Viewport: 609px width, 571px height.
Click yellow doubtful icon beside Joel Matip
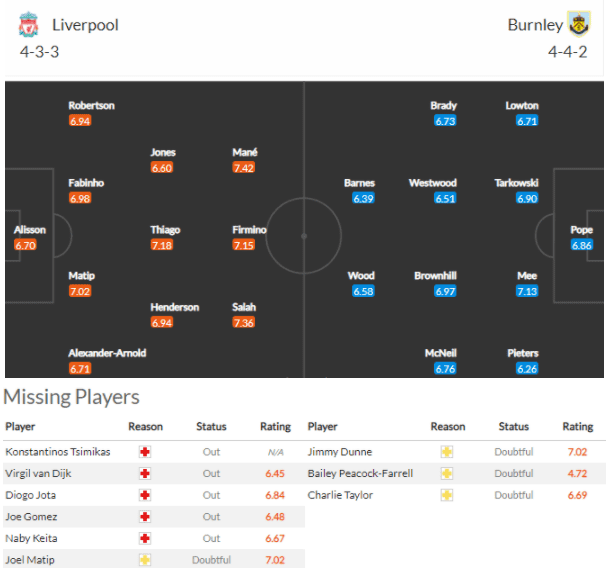pyautogui.click(x=146, y=560)
